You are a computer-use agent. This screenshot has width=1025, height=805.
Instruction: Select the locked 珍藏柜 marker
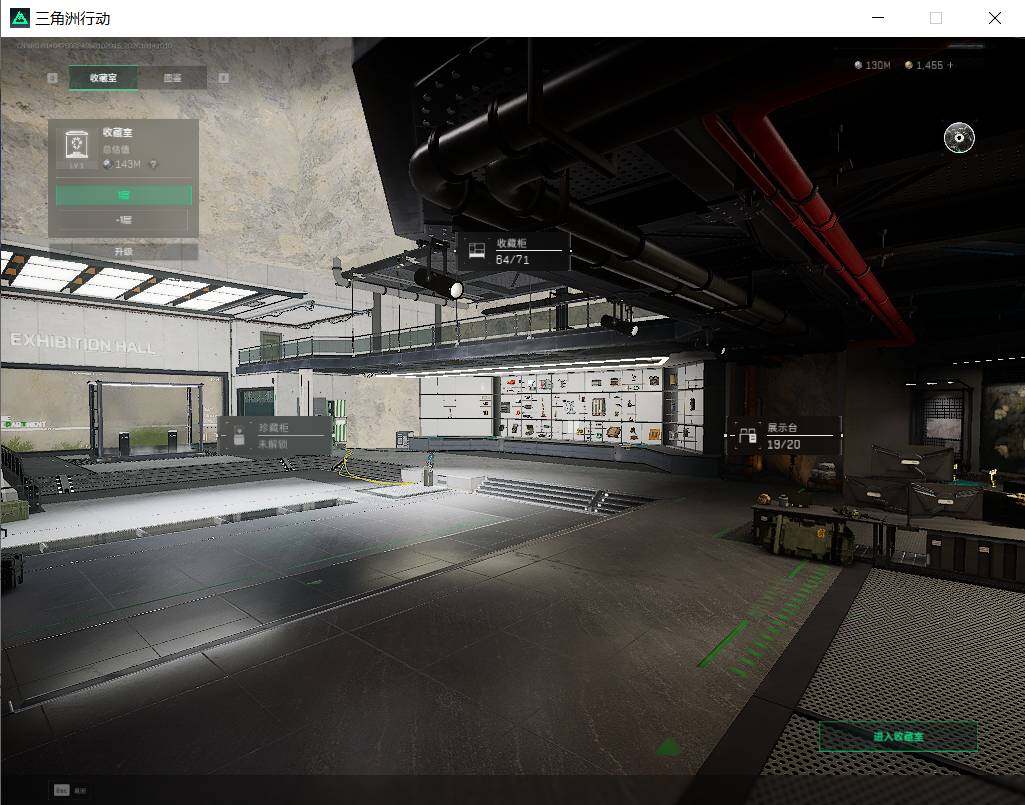click(275, 435)
